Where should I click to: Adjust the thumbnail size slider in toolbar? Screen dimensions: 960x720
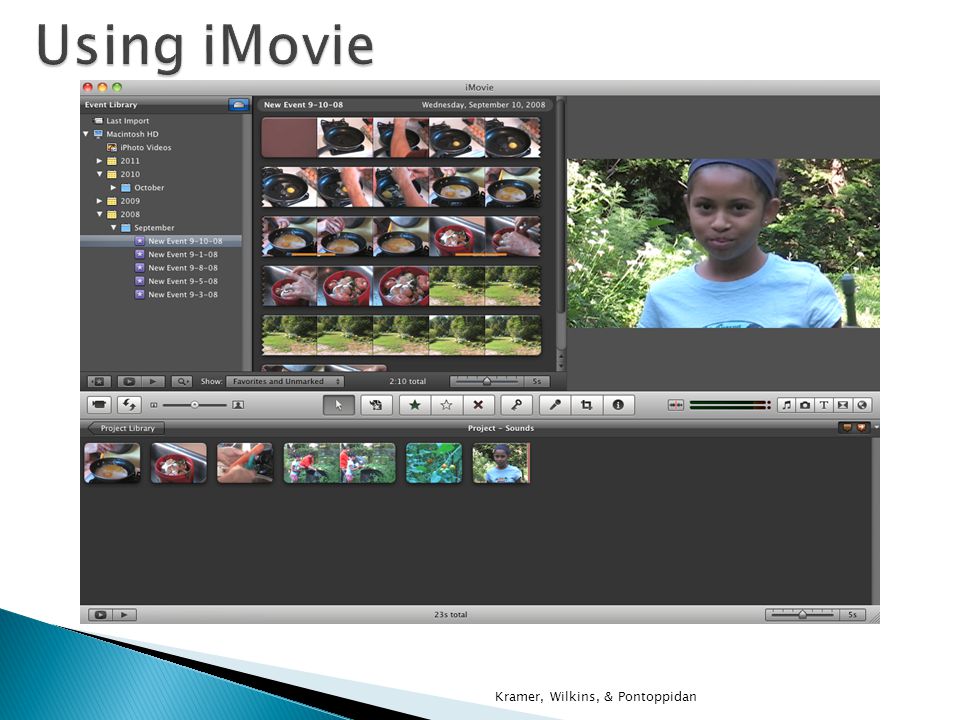(x=194, y=405)
